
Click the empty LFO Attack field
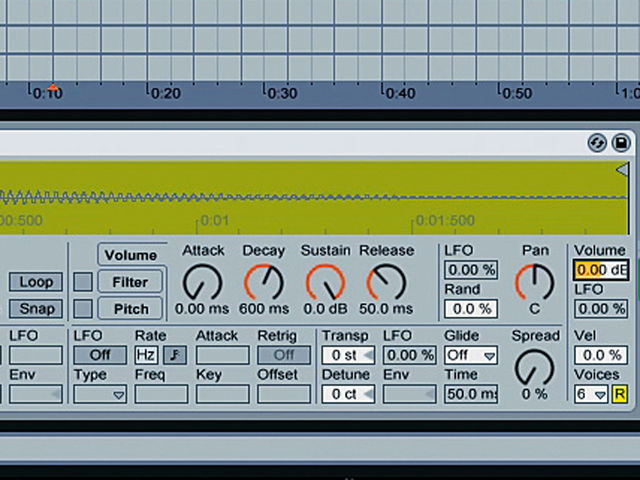coord(222,355)
